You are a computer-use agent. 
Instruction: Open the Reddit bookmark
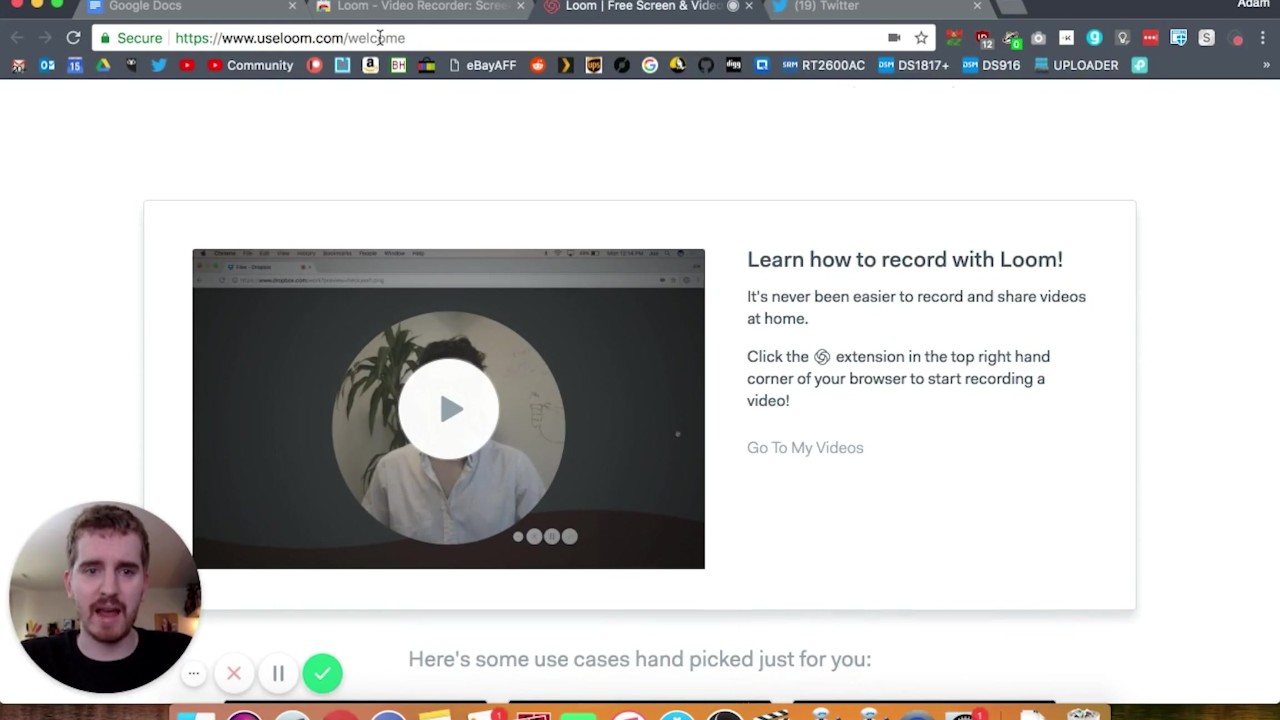(x=538, y=65)
